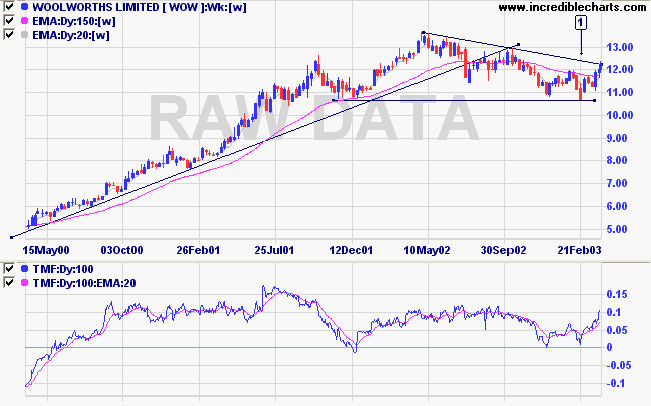
Task: Click the 26Feb01 date label
Action: [198, 250]
